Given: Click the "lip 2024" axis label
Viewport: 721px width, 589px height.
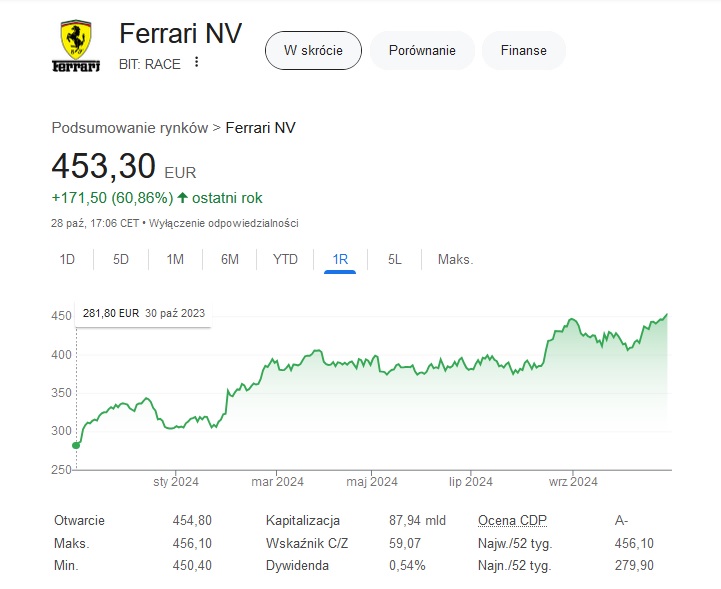Looking at the screenshot, I should (470, 482).
